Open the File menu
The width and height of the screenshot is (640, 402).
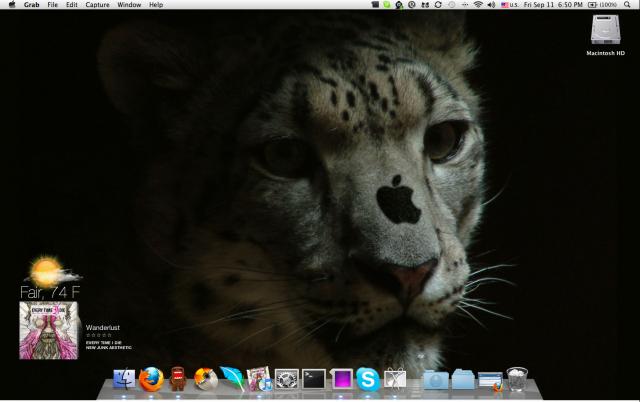click(x=52, y=5)
